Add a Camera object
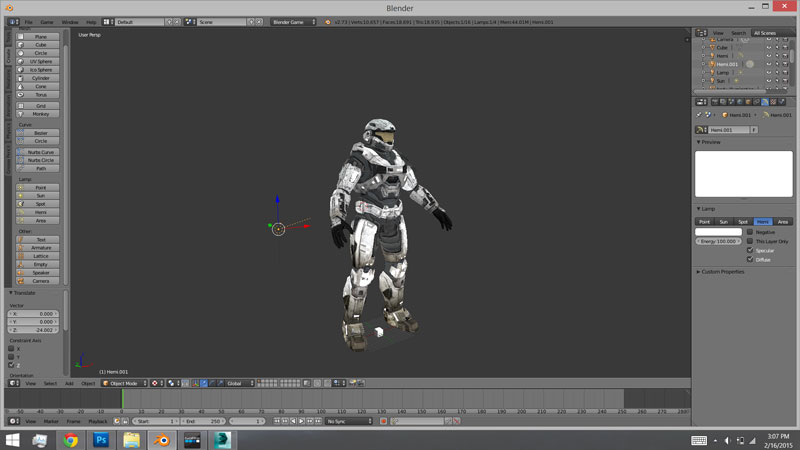The height and width of the screenshot is (450, 800). pyautogui.click(x=38, y=281)
